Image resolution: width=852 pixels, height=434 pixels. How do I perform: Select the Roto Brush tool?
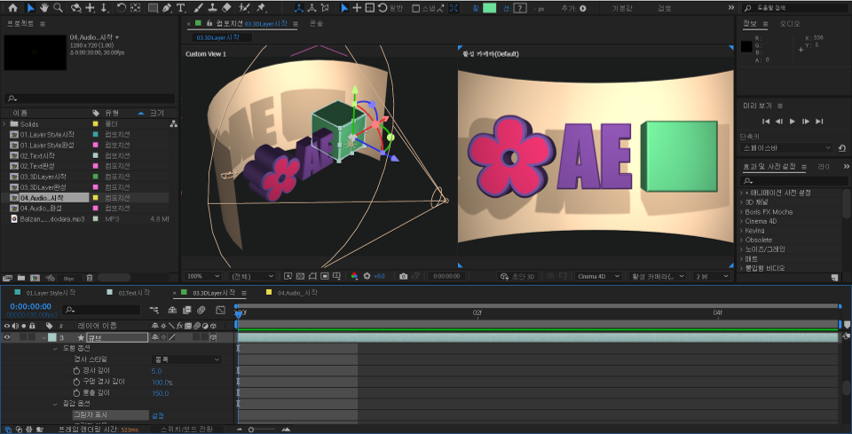245,8
